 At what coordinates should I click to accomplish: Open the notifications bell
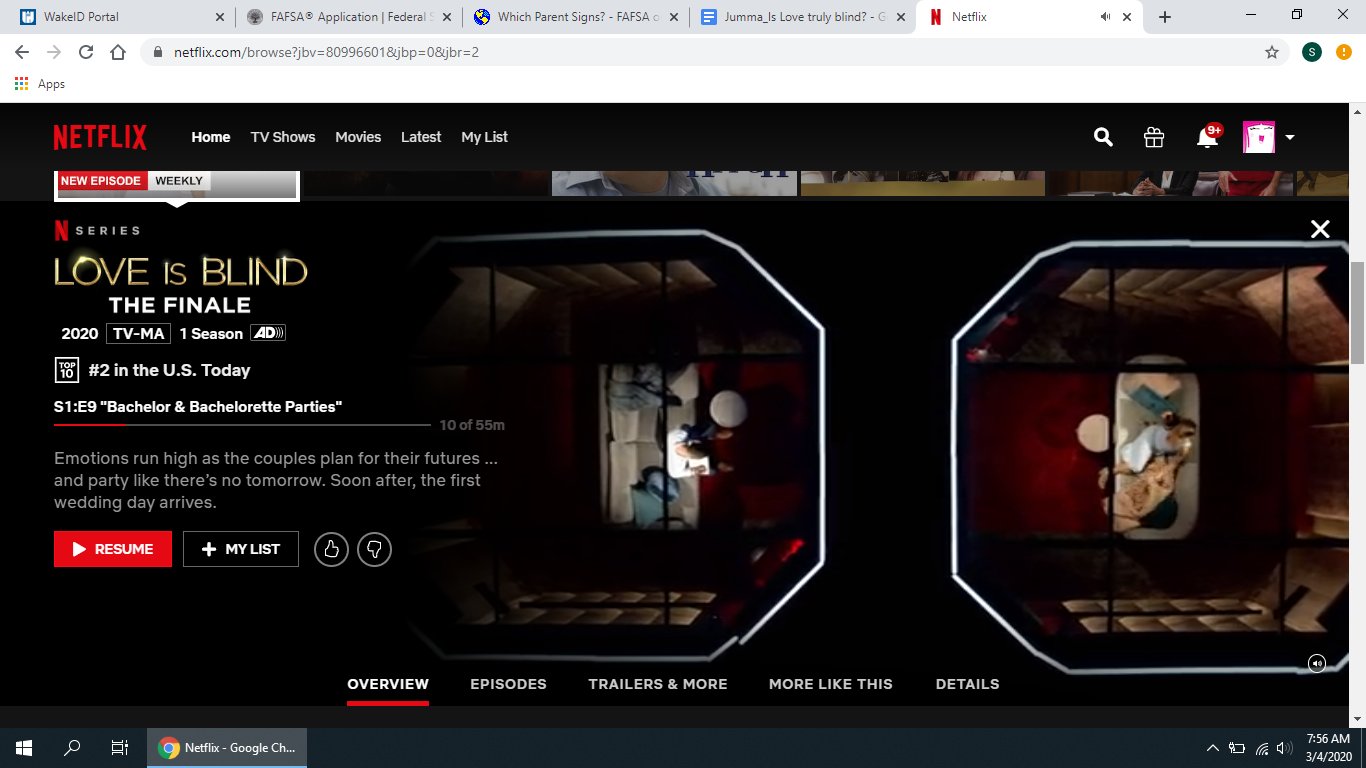(x=1208, y=137)
